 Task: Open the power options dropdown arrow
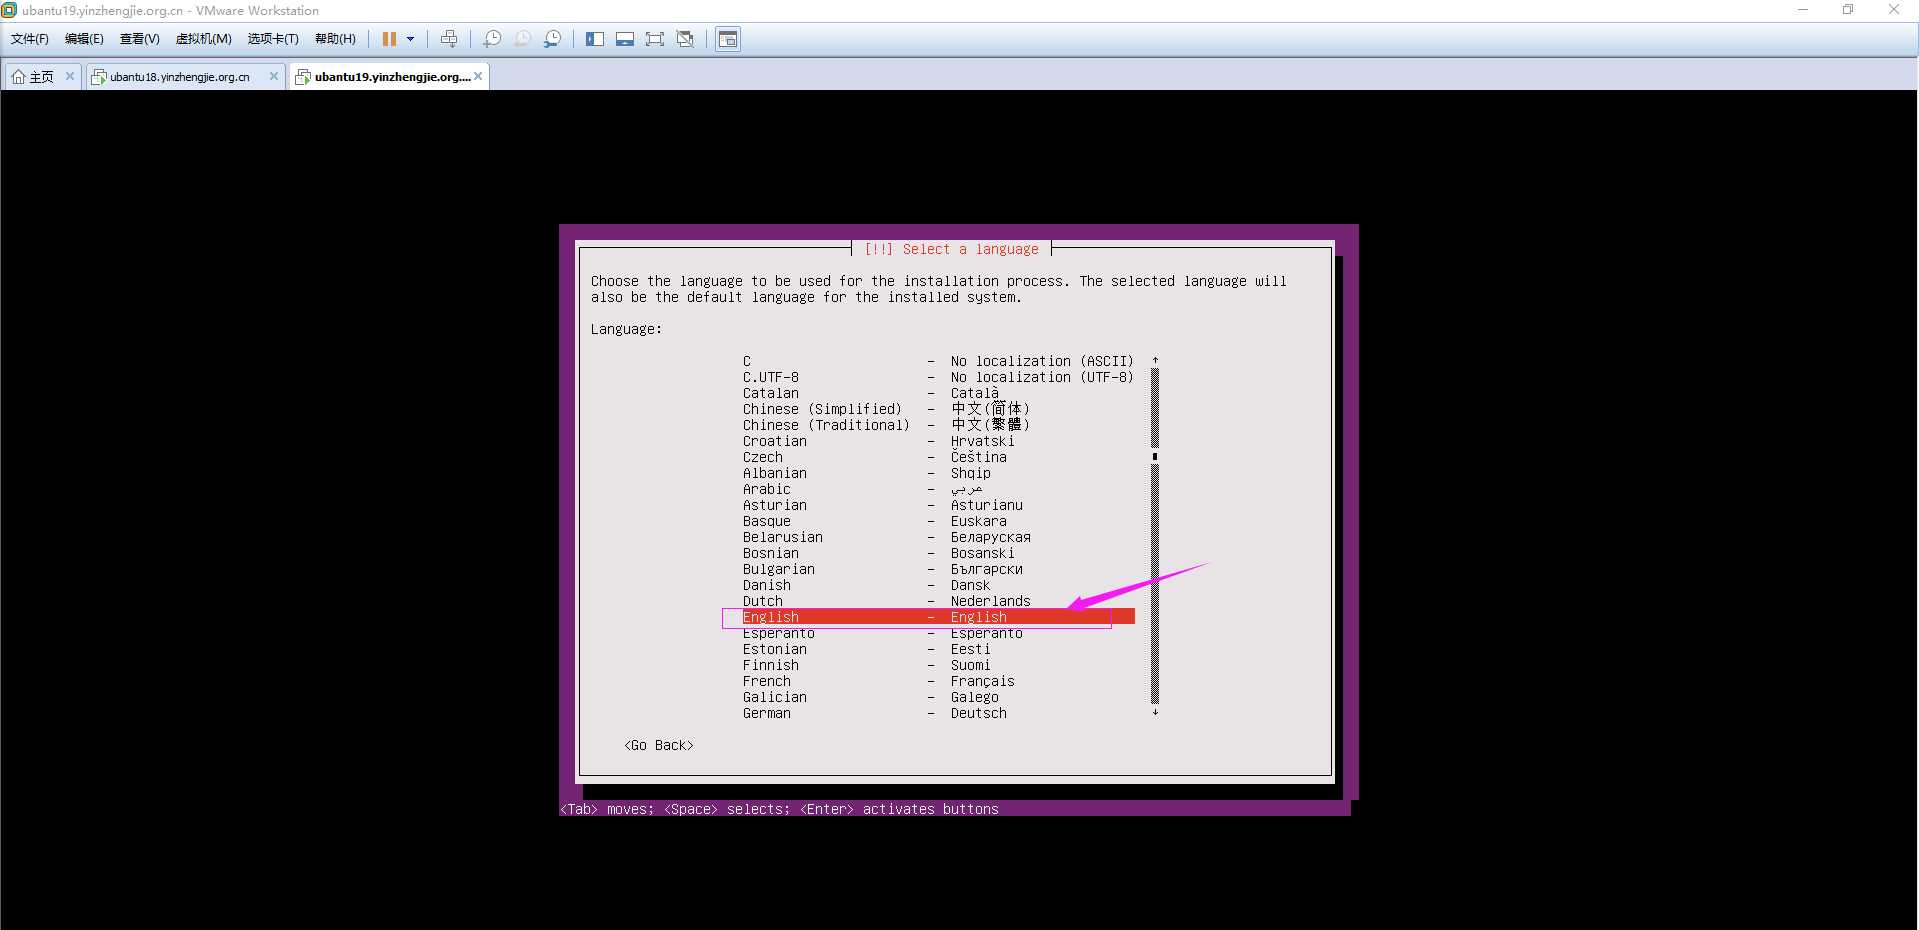(x=410, y=39)
